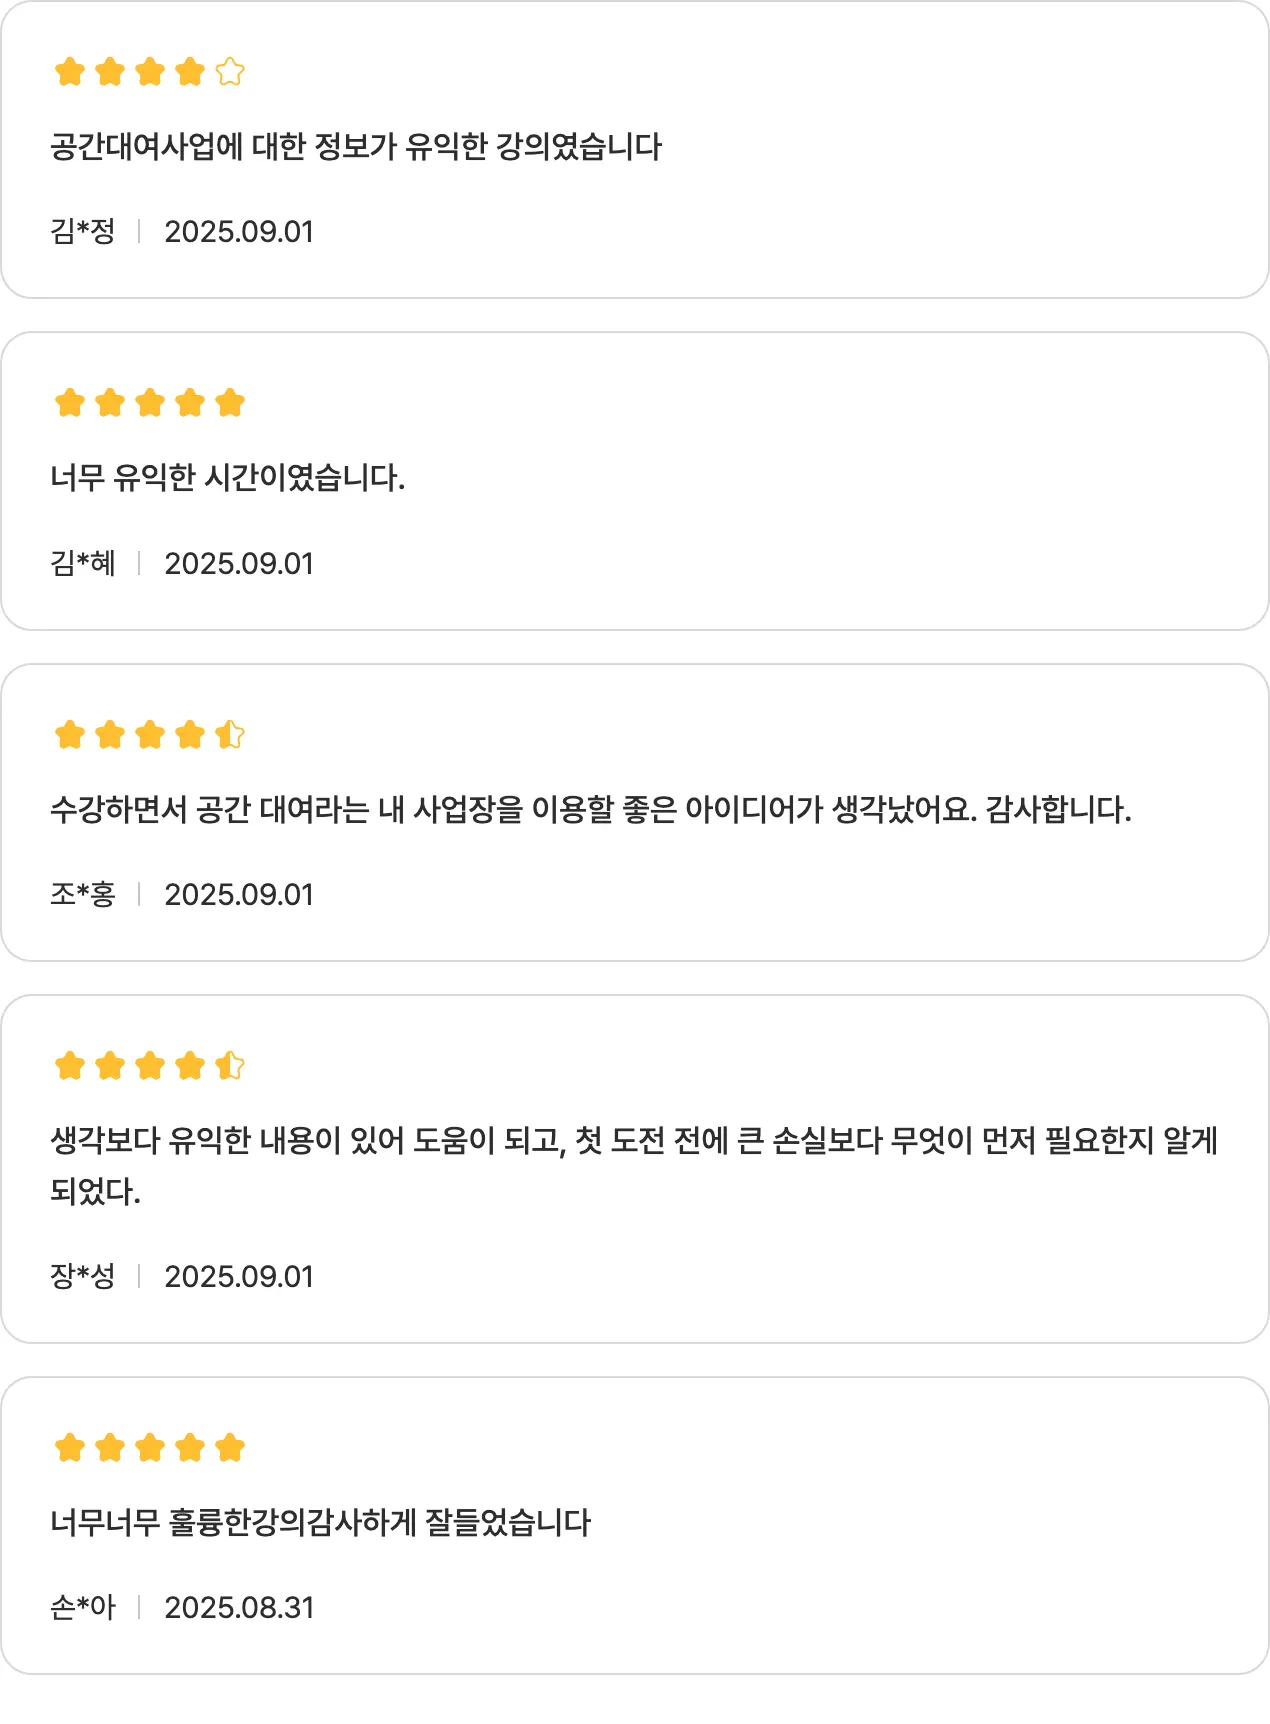
Task: Click the review text starting "생각보다 유익한 내용이"
Action: pos(633,1141)
